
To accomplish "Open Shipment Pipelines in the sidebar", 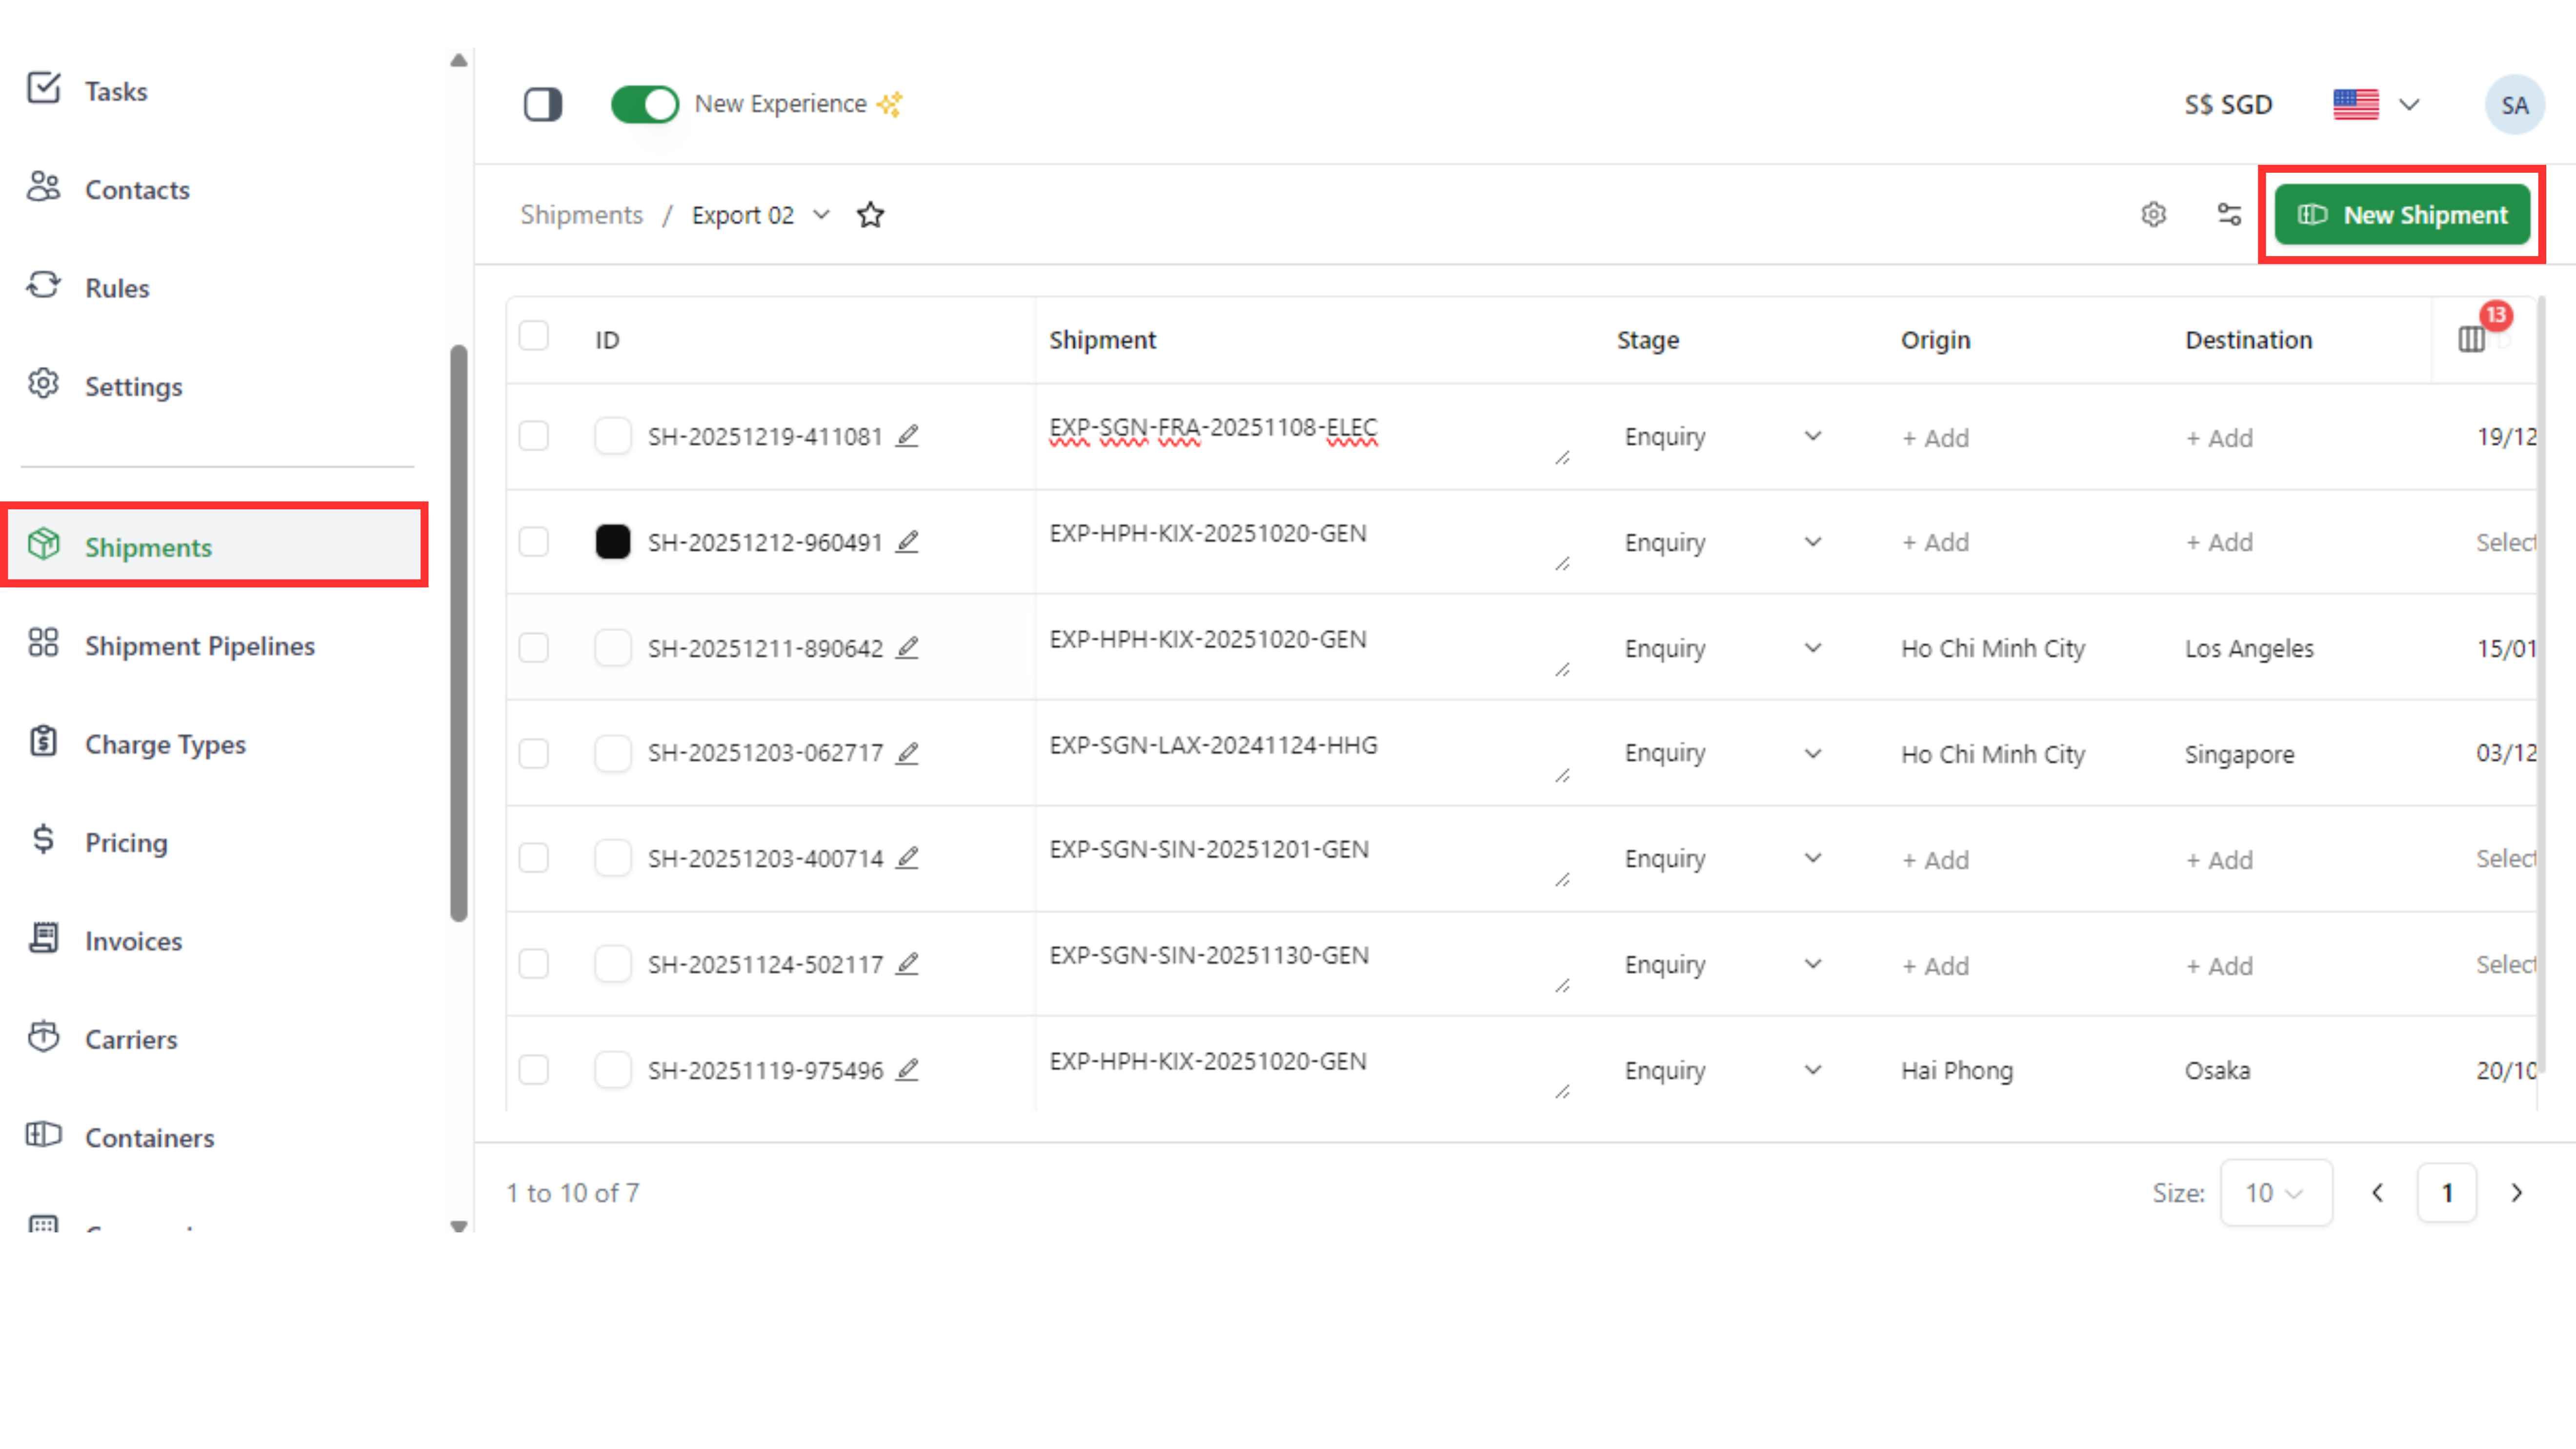I will 199,646.
